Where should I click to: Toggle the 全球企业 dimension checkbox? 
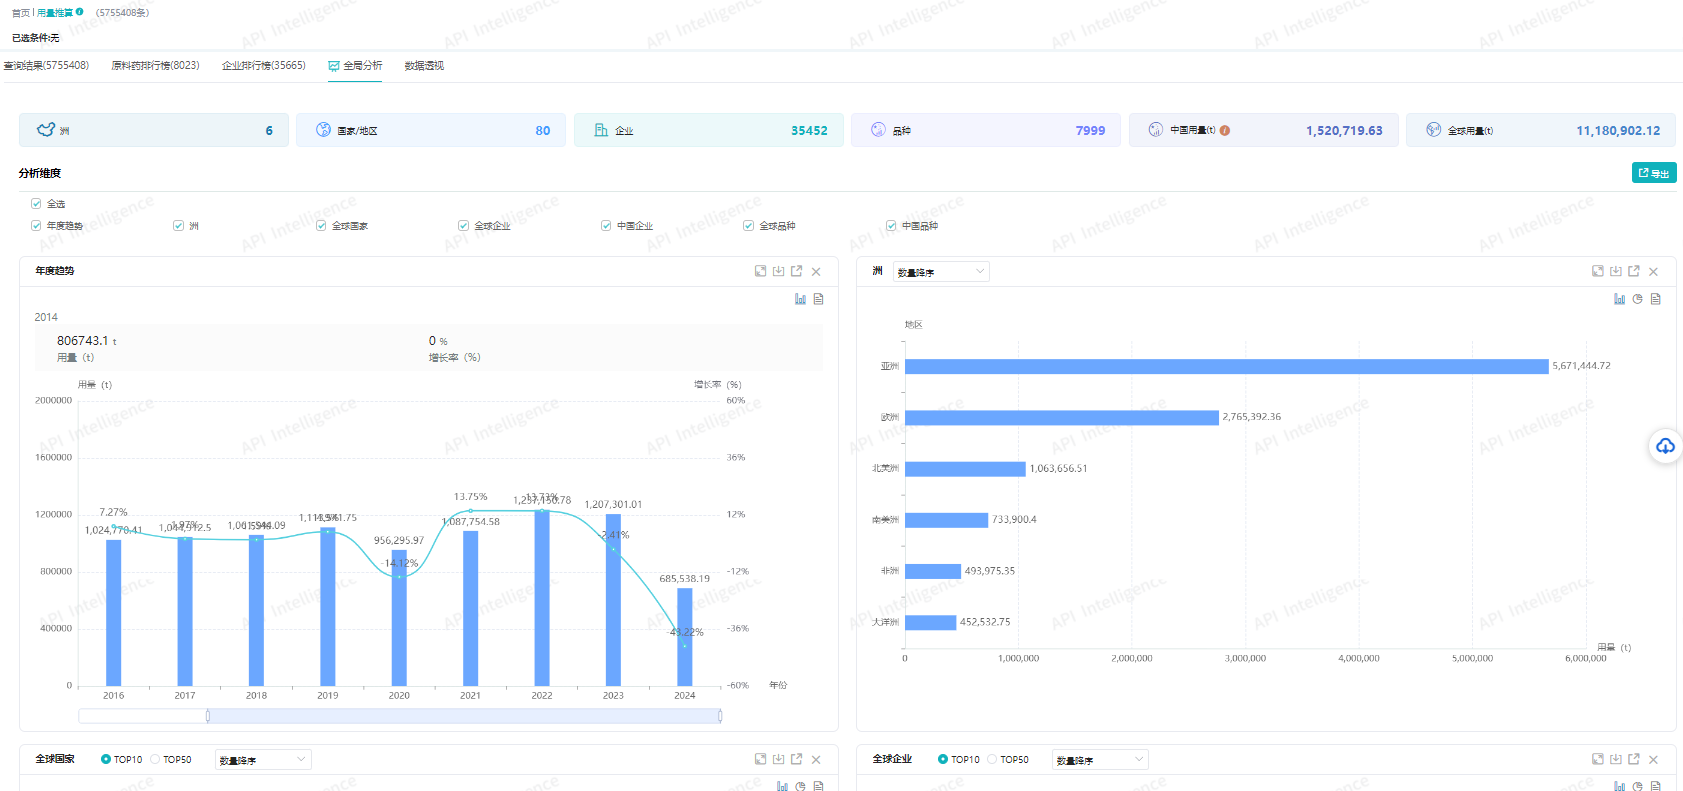tap(464, 226)
